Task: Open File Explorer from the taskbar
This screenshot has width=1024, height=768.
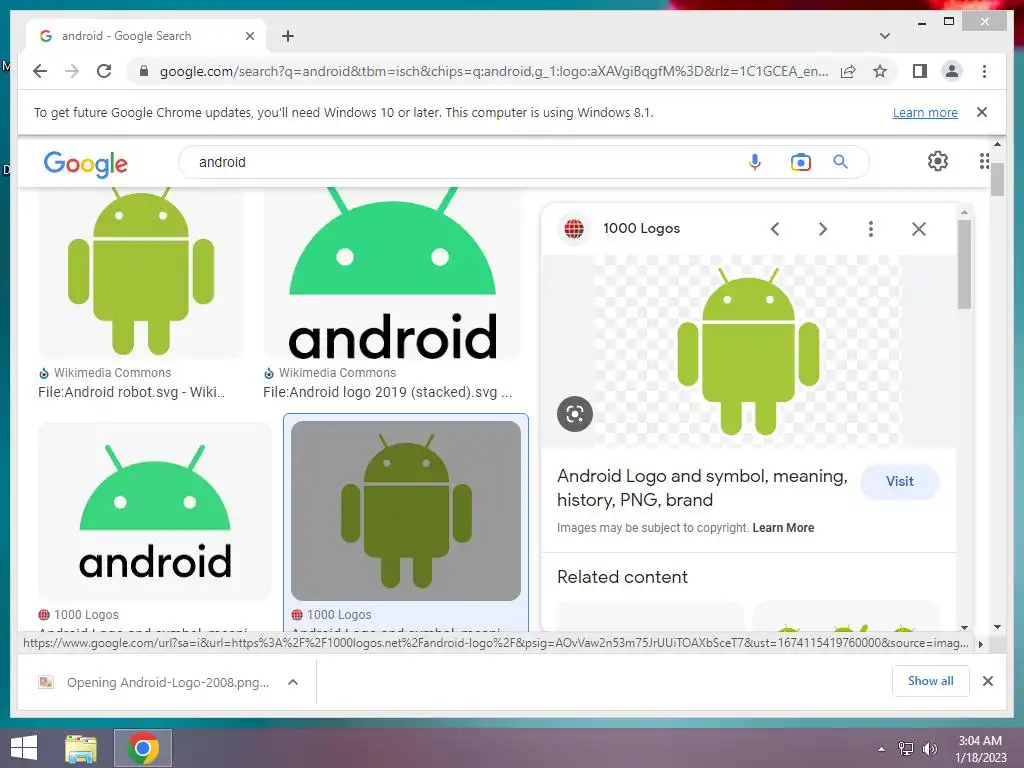Action: click(x=81, y=748)
